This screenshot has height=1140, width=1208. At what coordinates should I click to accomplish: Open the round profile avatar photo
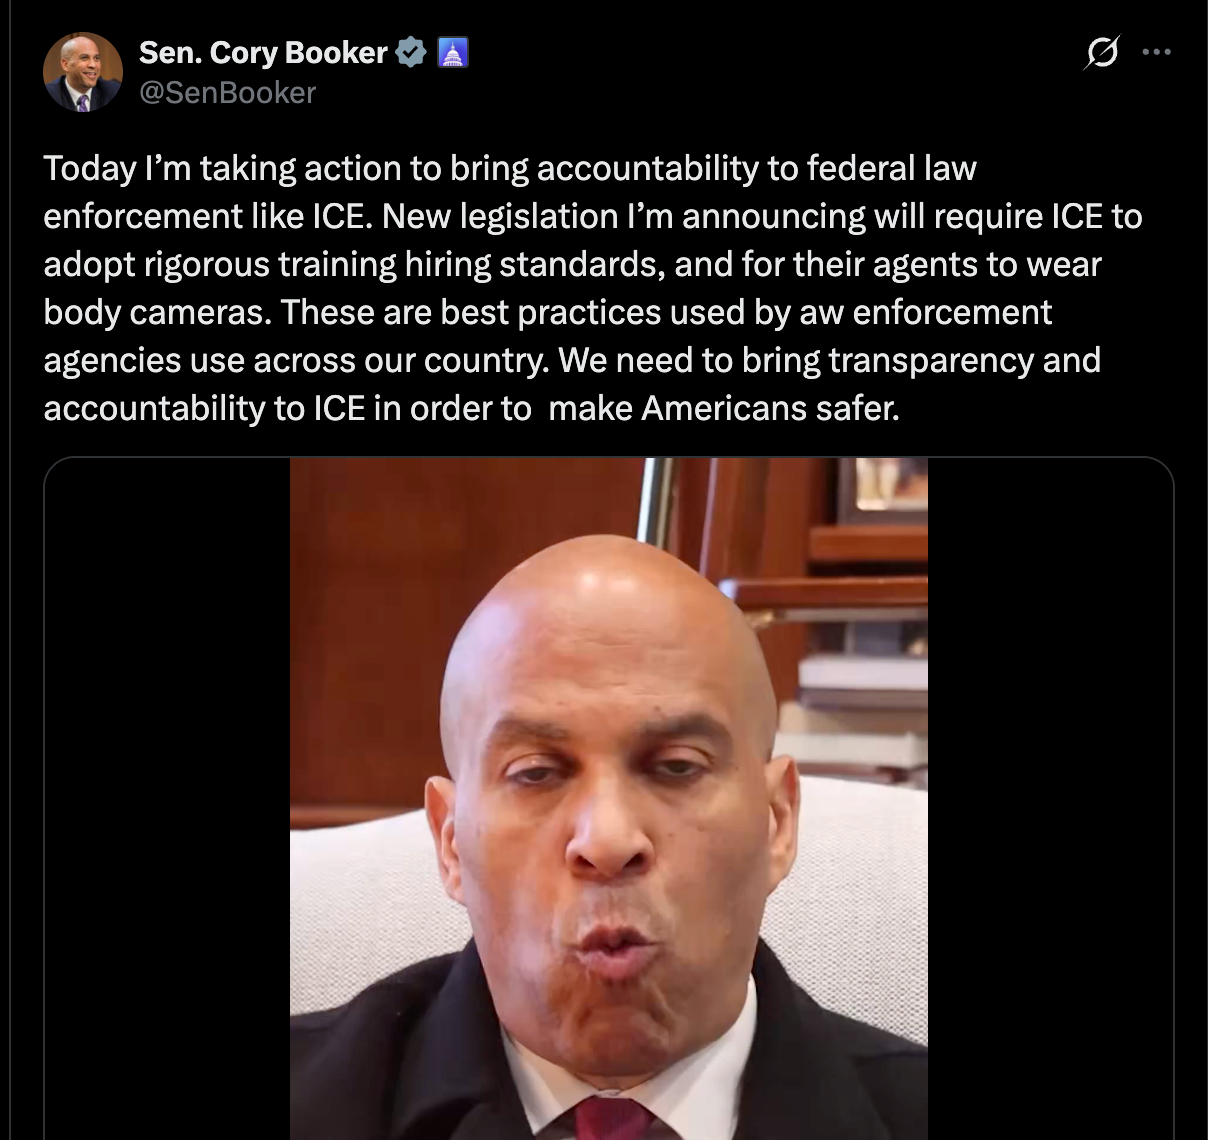coord(83,72)
